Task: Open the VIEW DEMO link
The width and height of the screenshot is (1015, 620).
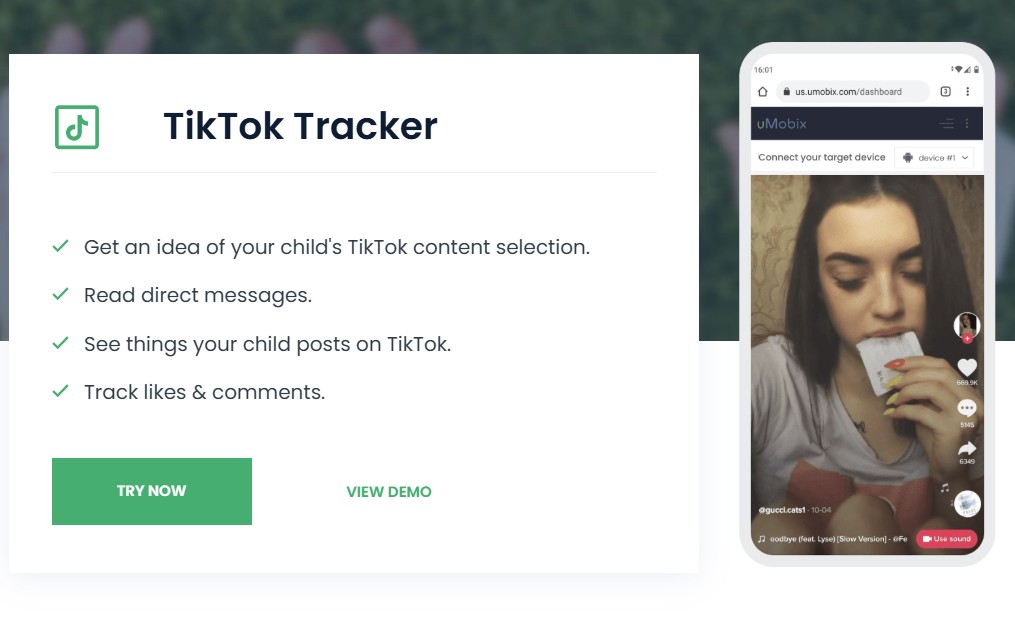Action: point(389,492)
